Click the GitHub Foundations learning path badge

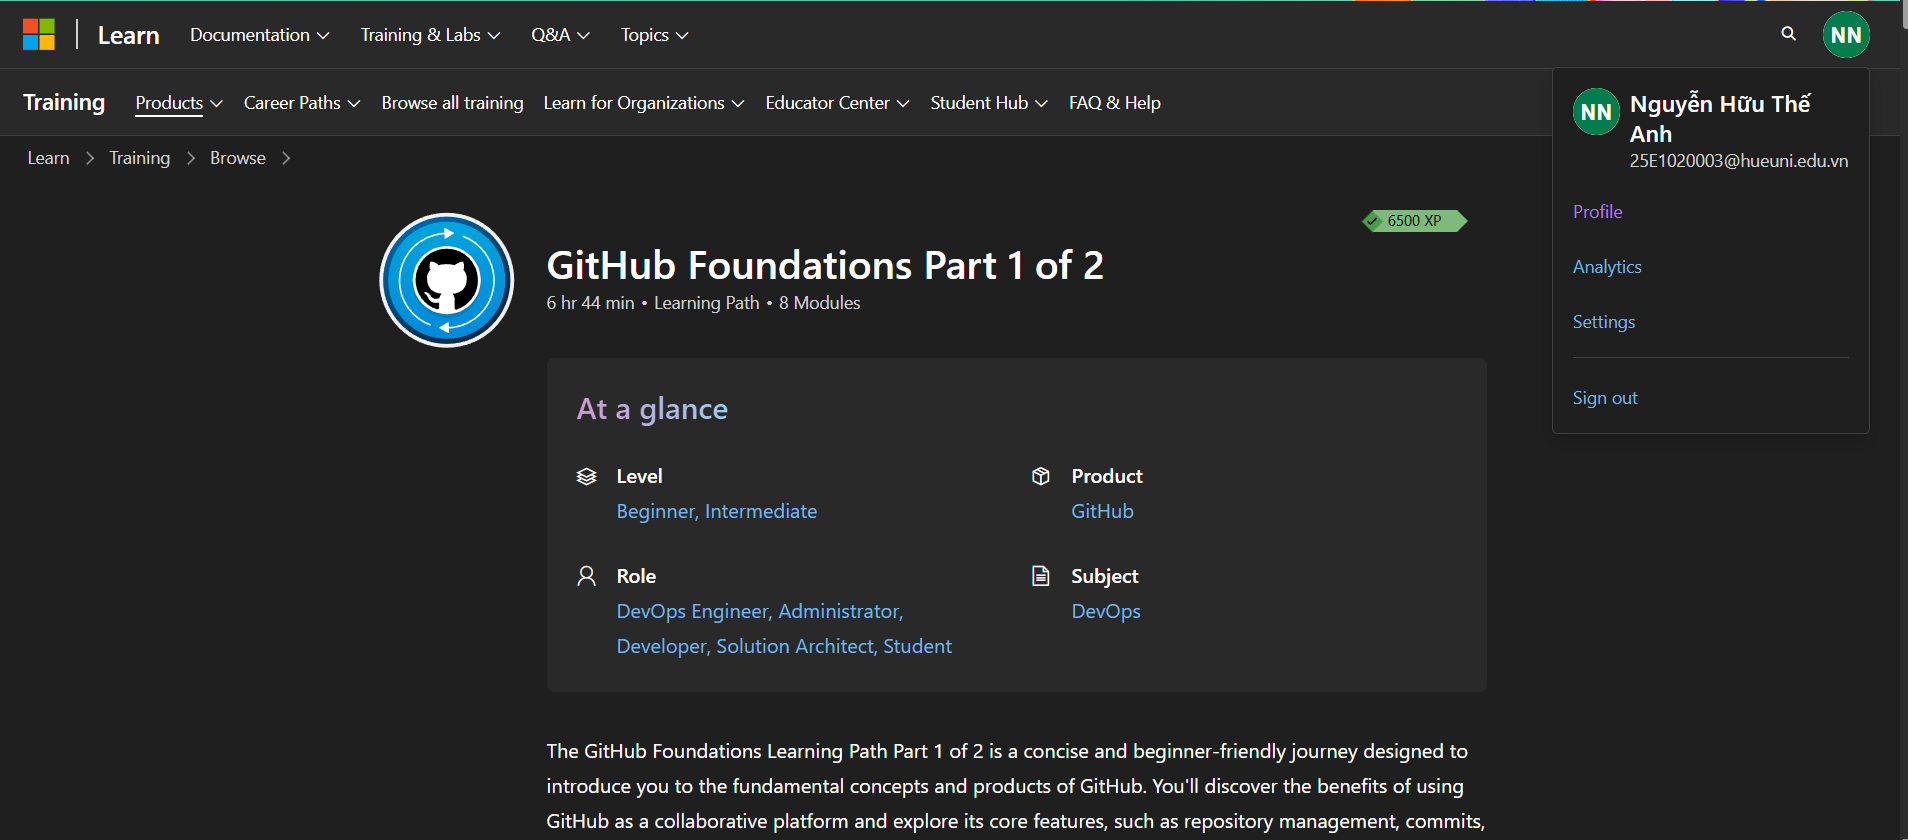[x=447, y=280]
